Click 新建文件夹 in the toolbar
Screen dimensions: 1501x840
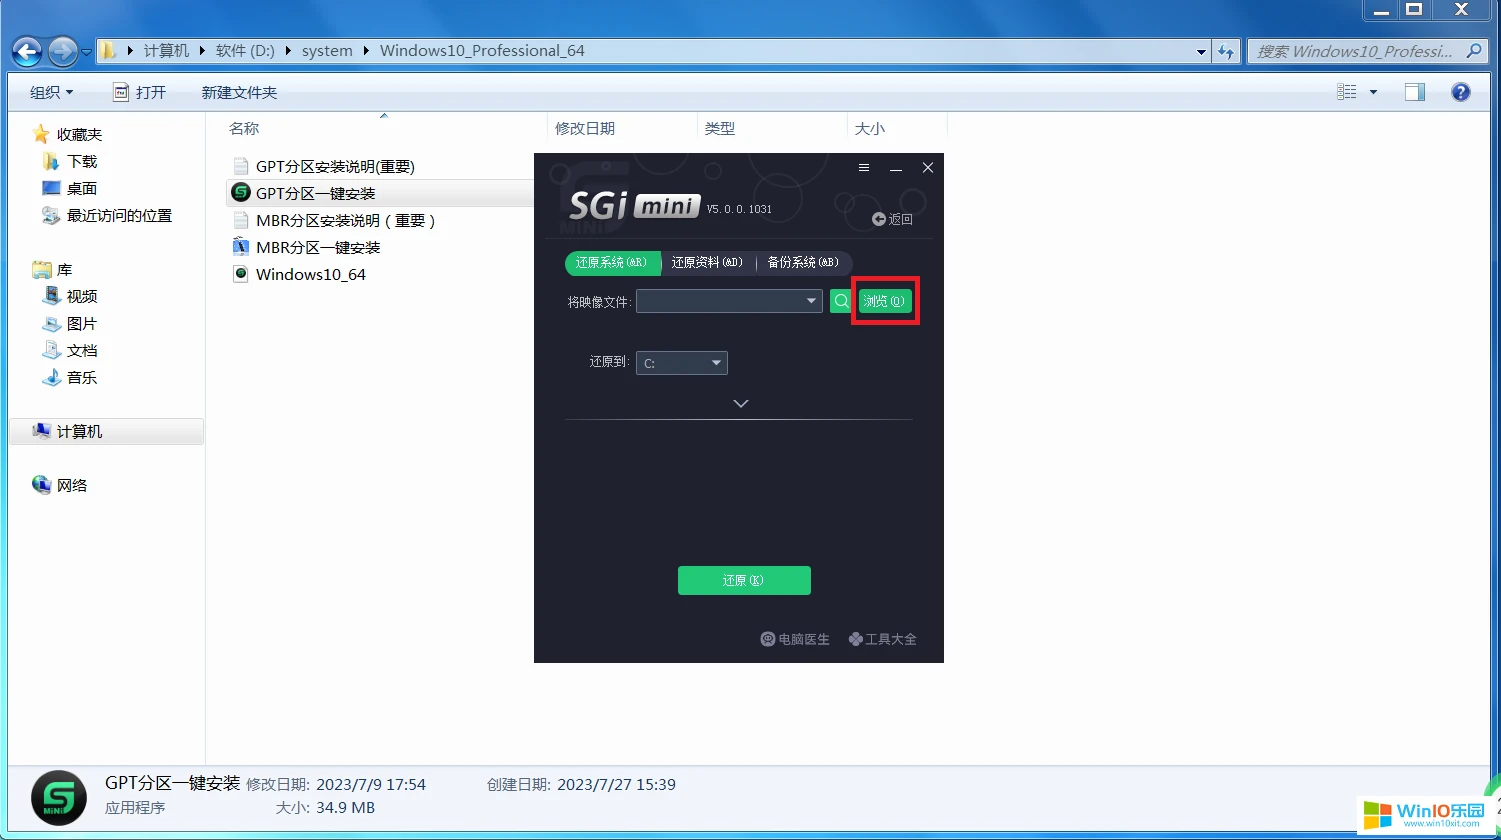(x=239, y=92)
